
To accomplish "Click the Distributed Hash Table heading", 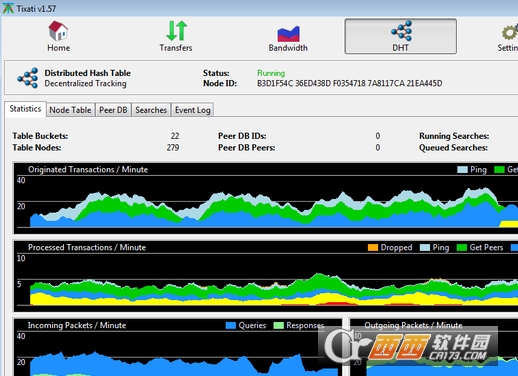I will pos(88,73).
